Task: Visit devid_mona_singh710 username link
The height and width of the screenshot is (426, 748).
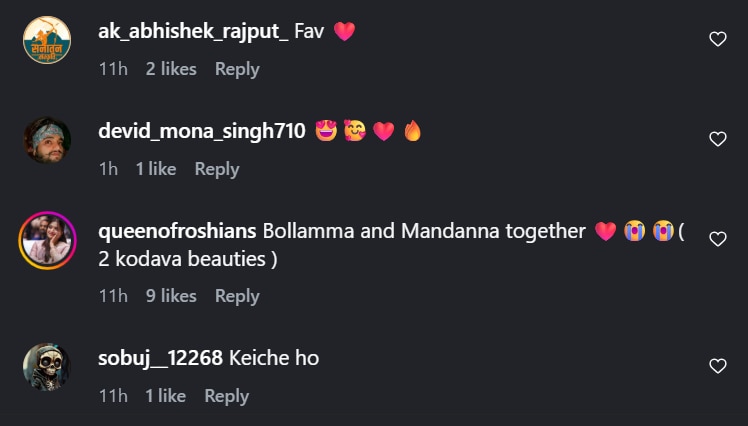Action: (201, 131)
